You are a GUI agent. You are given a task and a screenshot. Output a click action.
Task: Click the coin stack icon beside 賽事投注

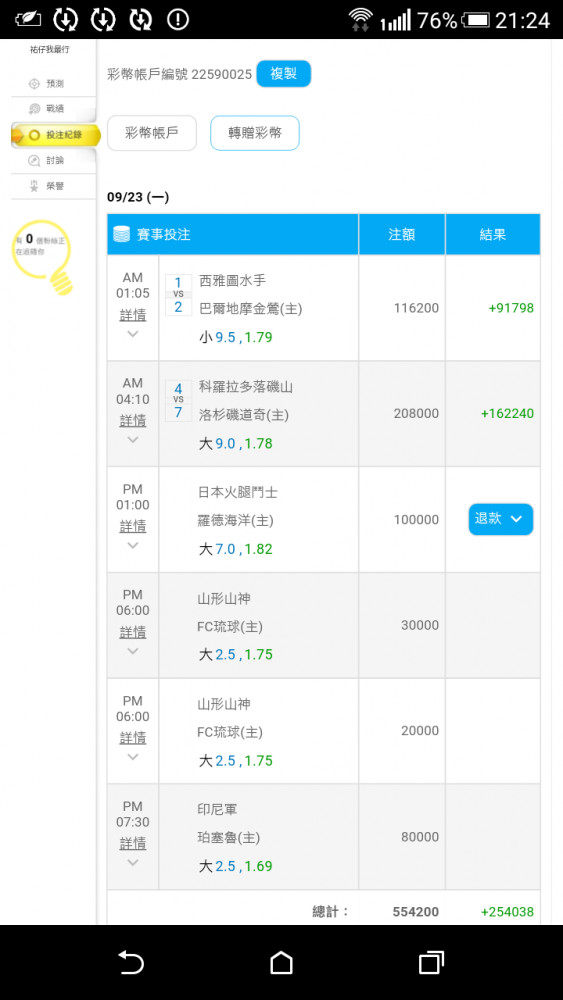click(121, 234)
